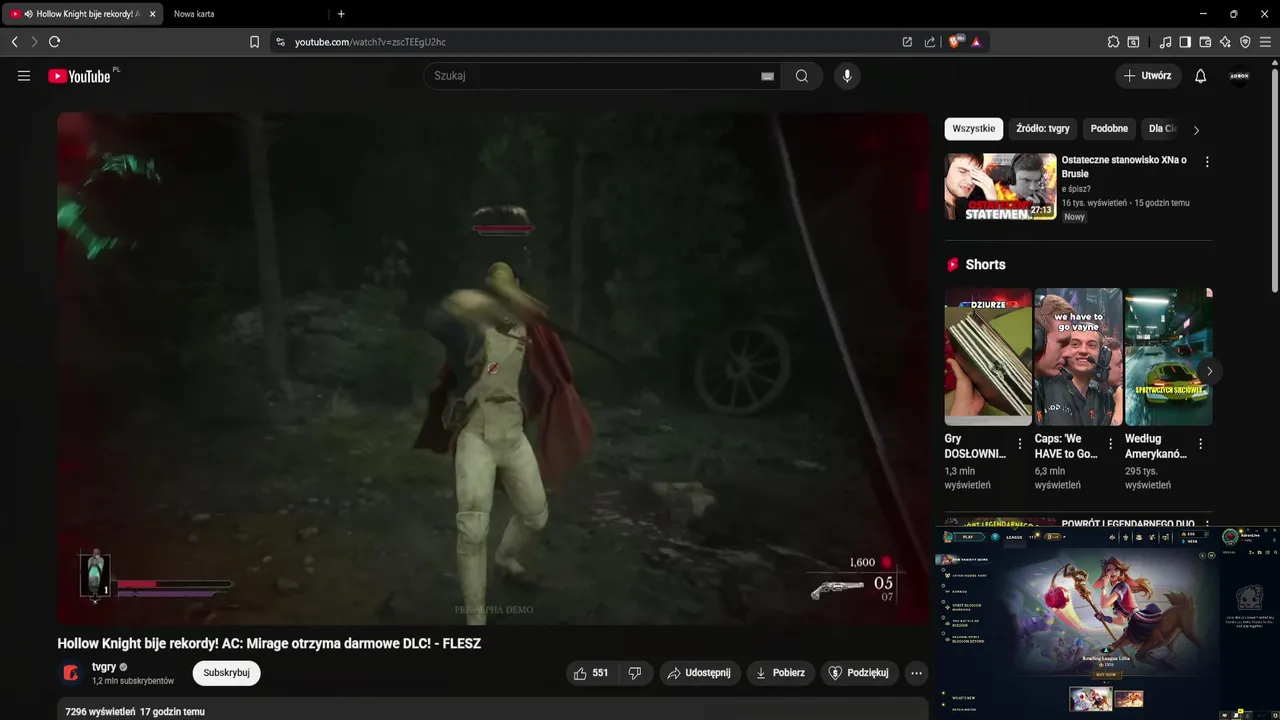Bookmark this page with the bookmark icon
The width and height of the screenshot is (1280, 720).
pos(254,42)
